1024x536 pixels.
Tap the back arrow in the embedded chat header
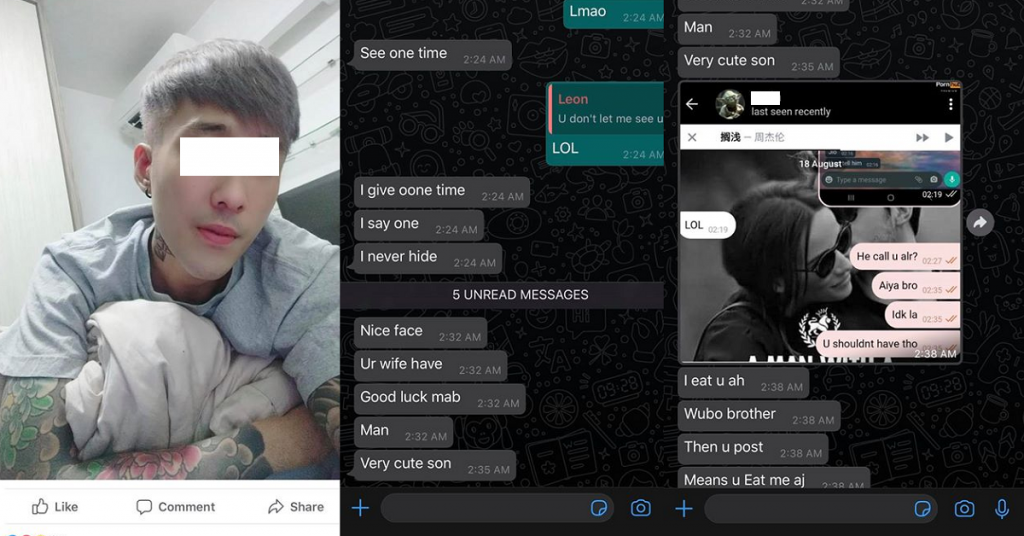[692, 104]
